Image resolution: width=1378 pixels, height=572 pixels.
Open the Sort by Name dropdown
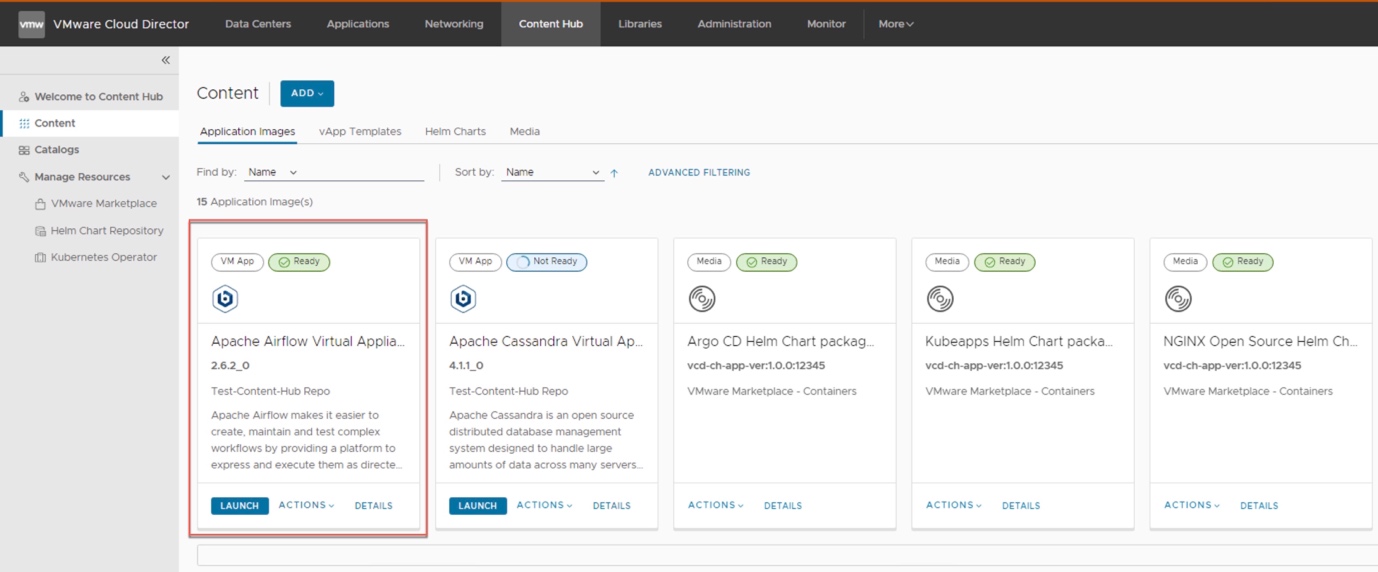pos(551,172)
